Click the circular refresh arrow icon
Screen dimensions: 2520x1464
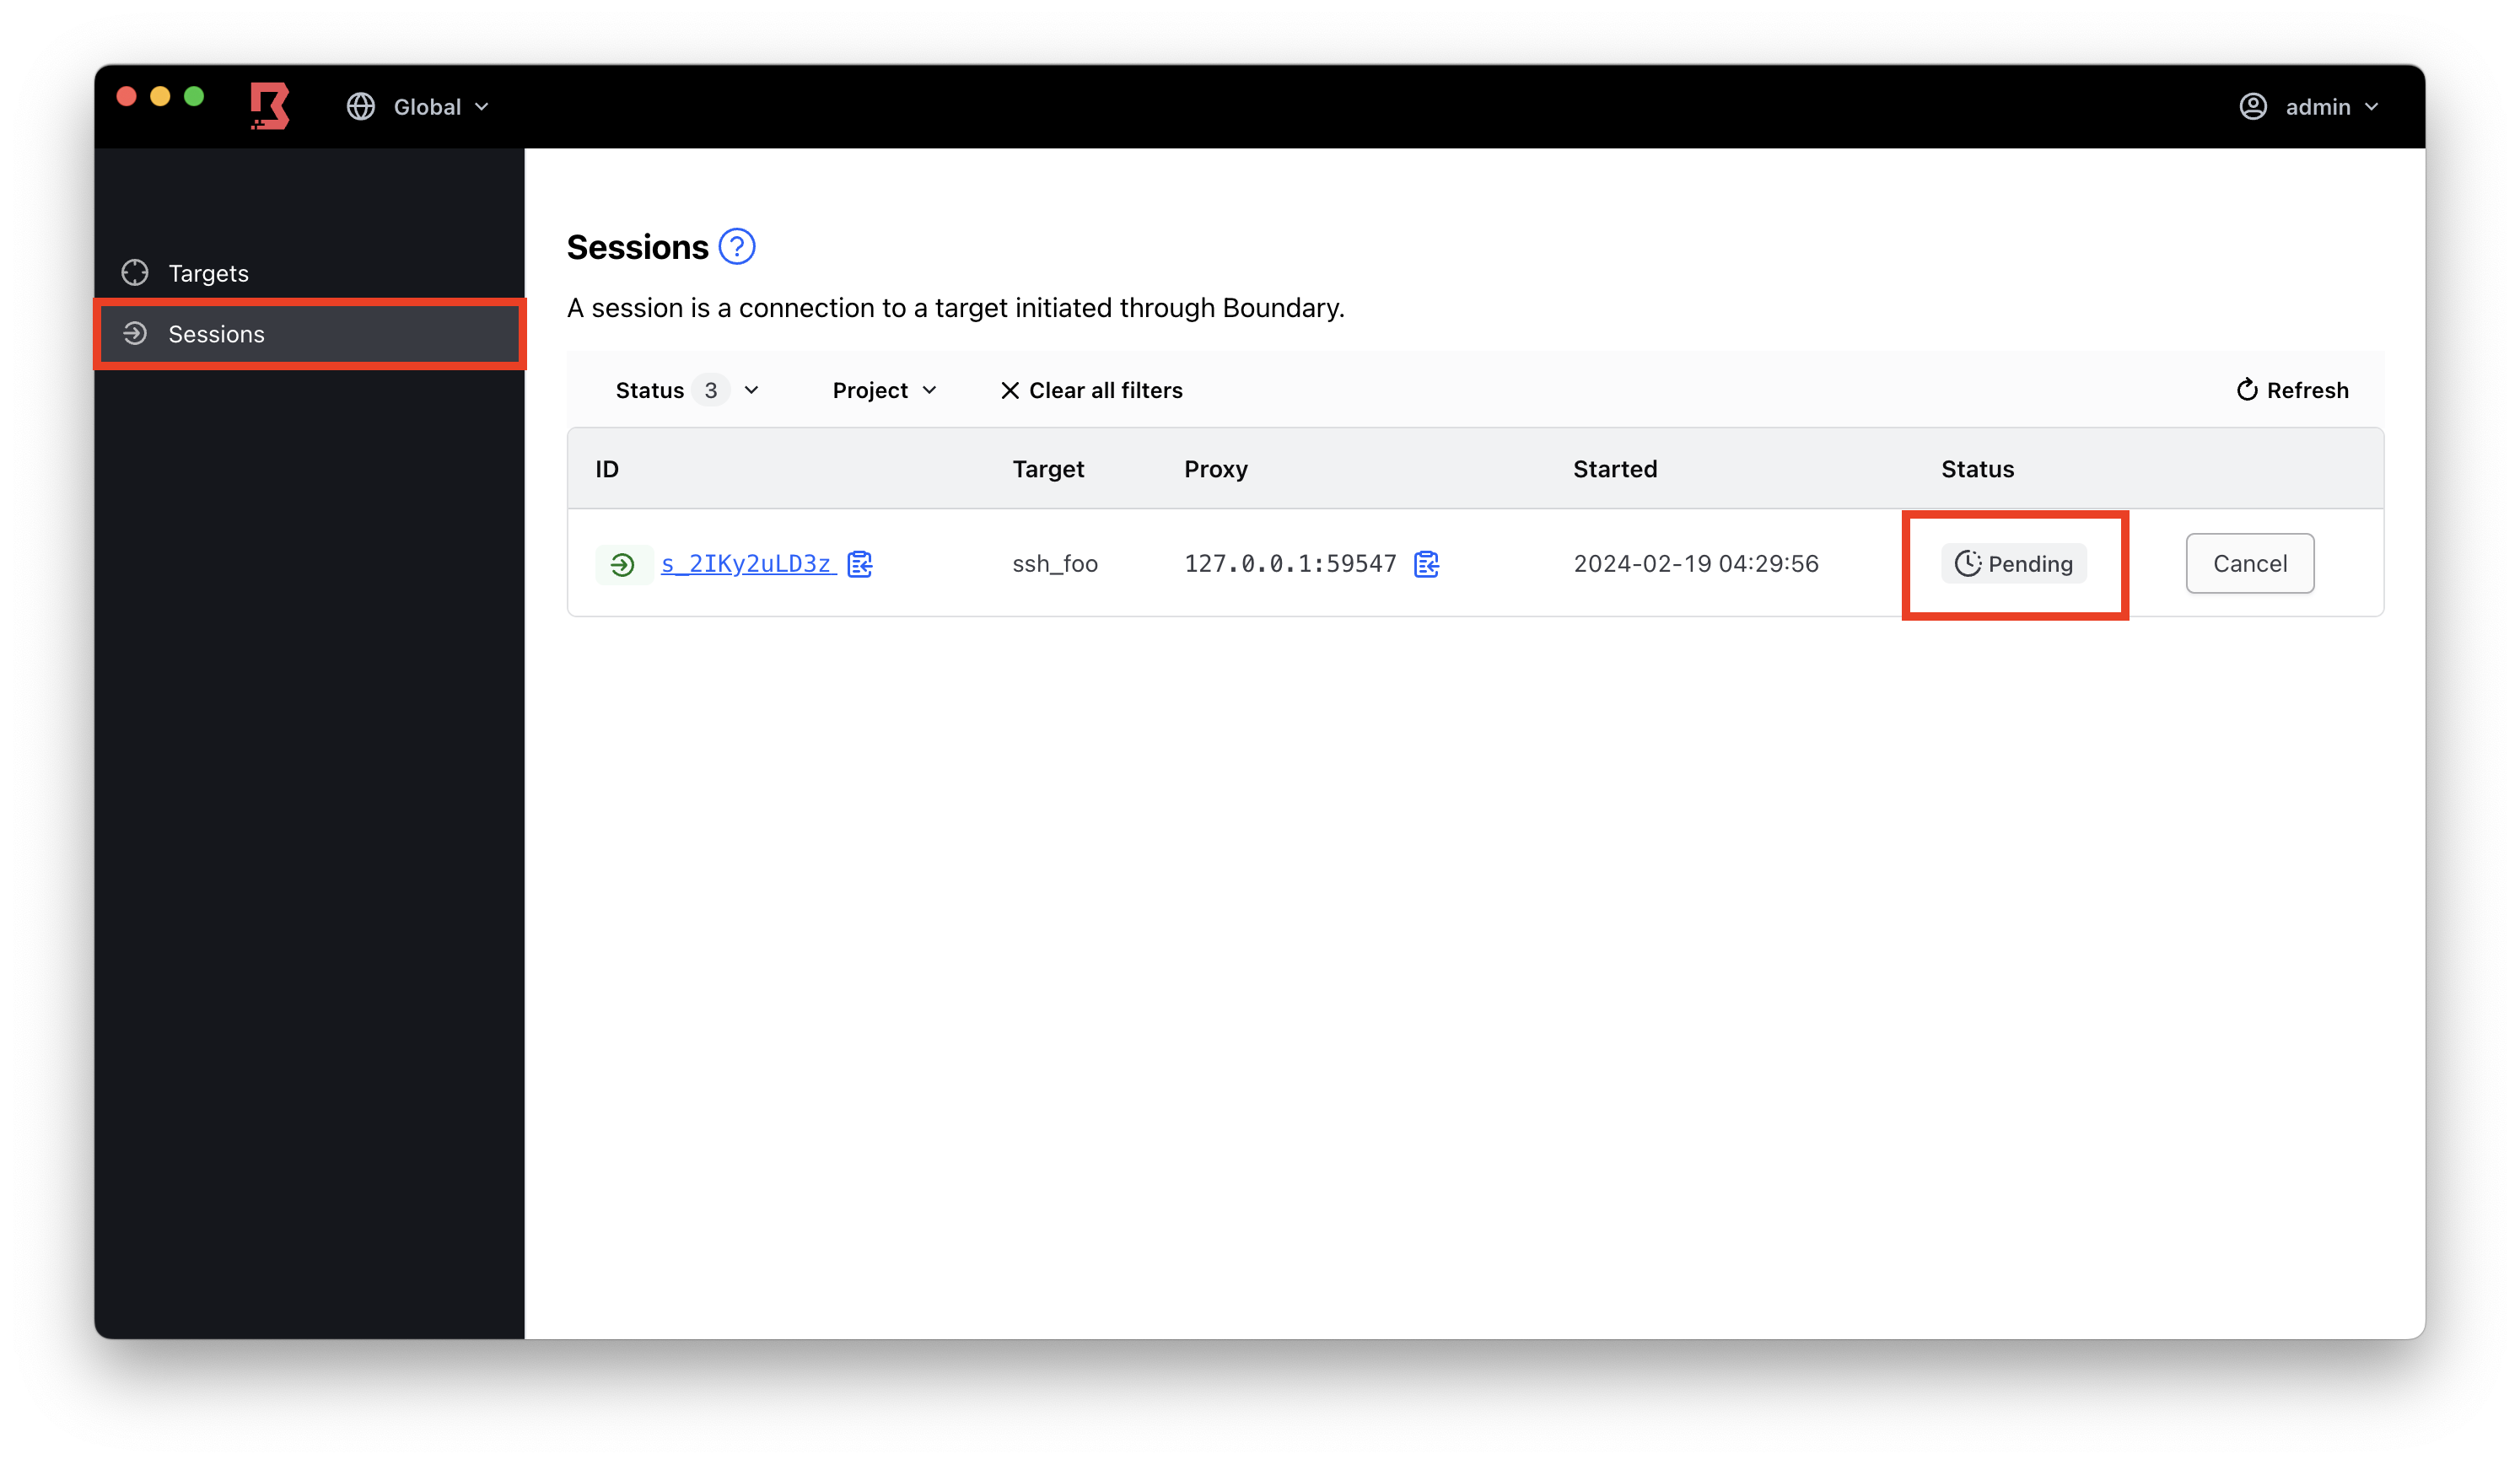(2246, 390)
